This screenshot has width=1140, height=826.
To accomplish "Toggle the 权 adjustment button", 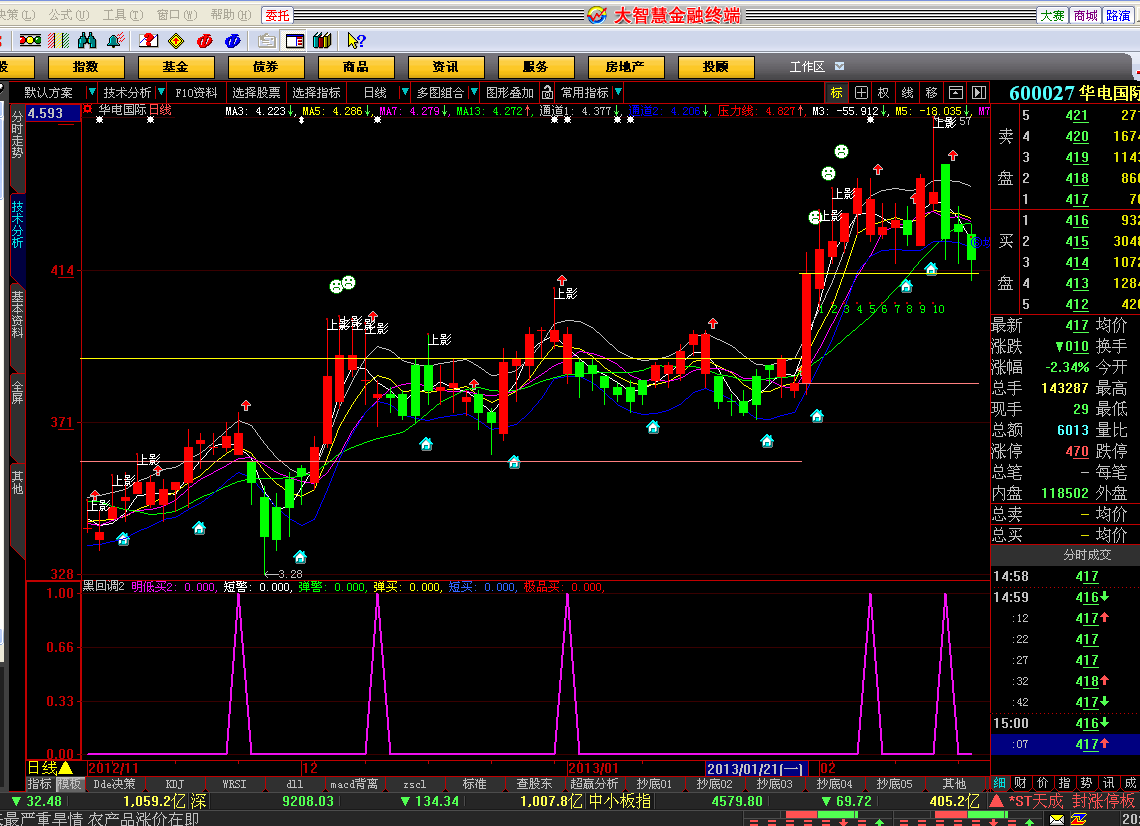I will [x=883, y=92].
